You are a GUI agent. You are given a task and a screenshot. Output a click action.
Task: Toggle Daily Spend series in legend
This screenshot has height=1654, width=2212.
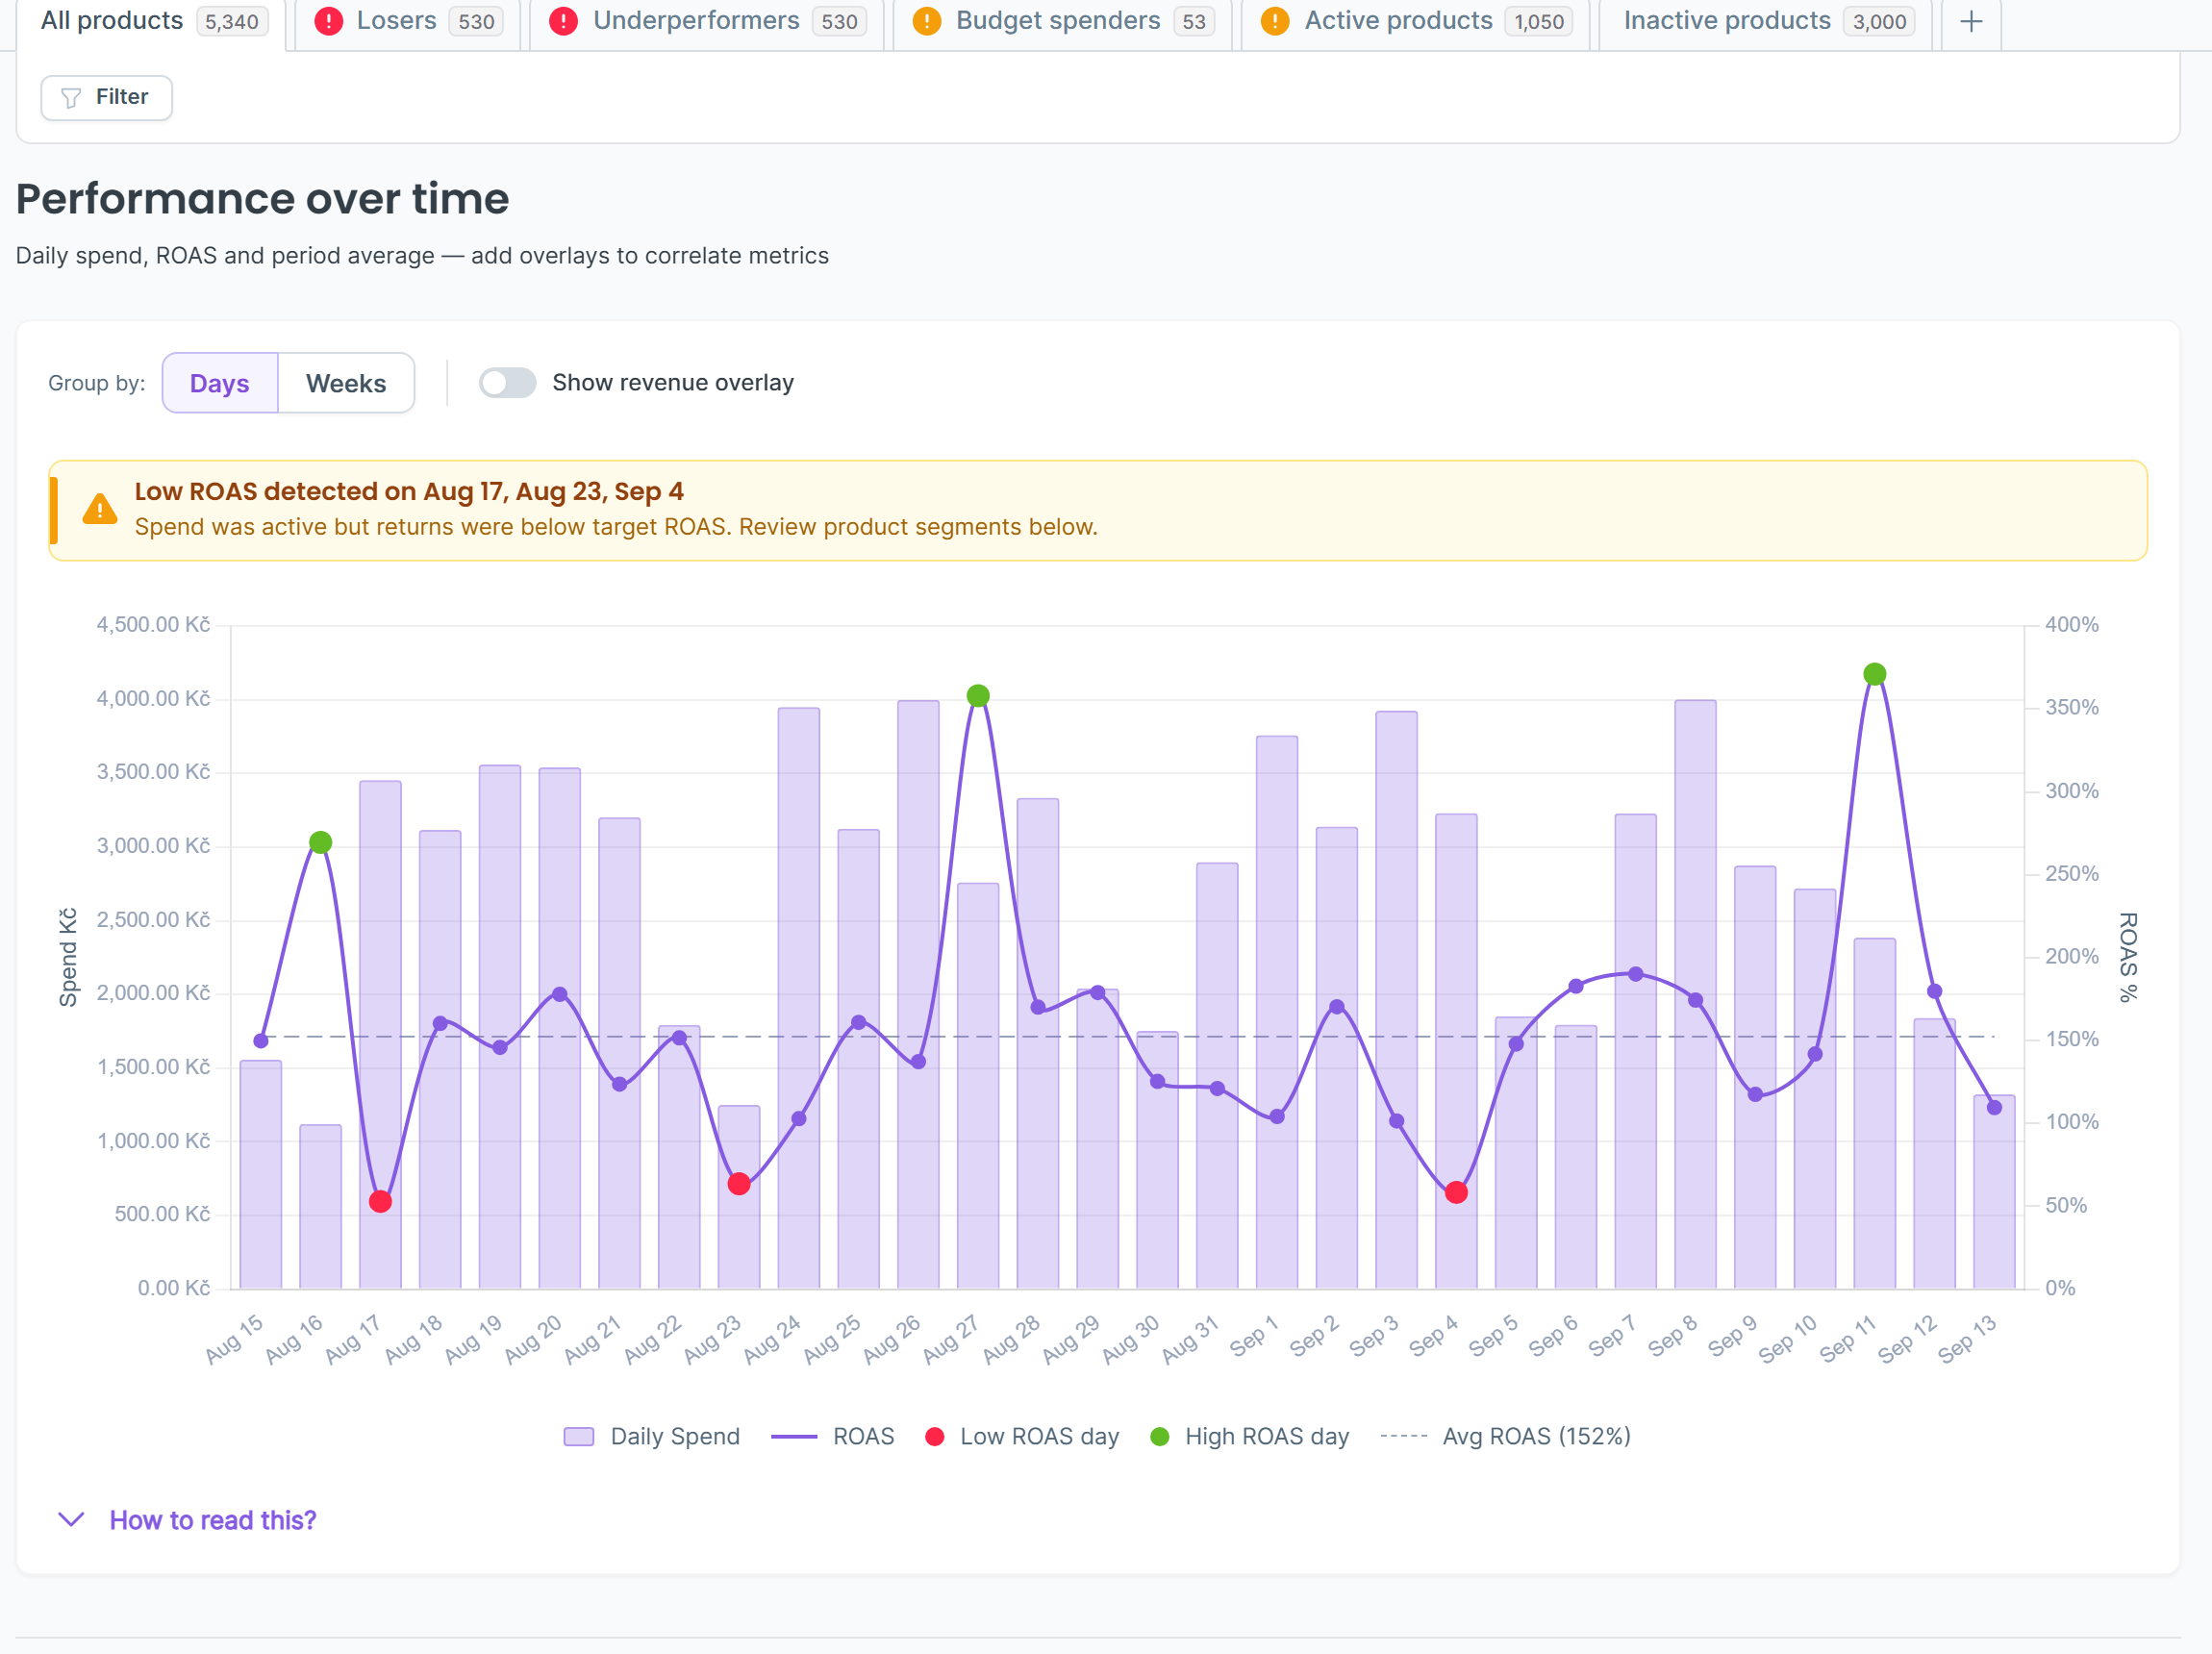[652, 1437]
